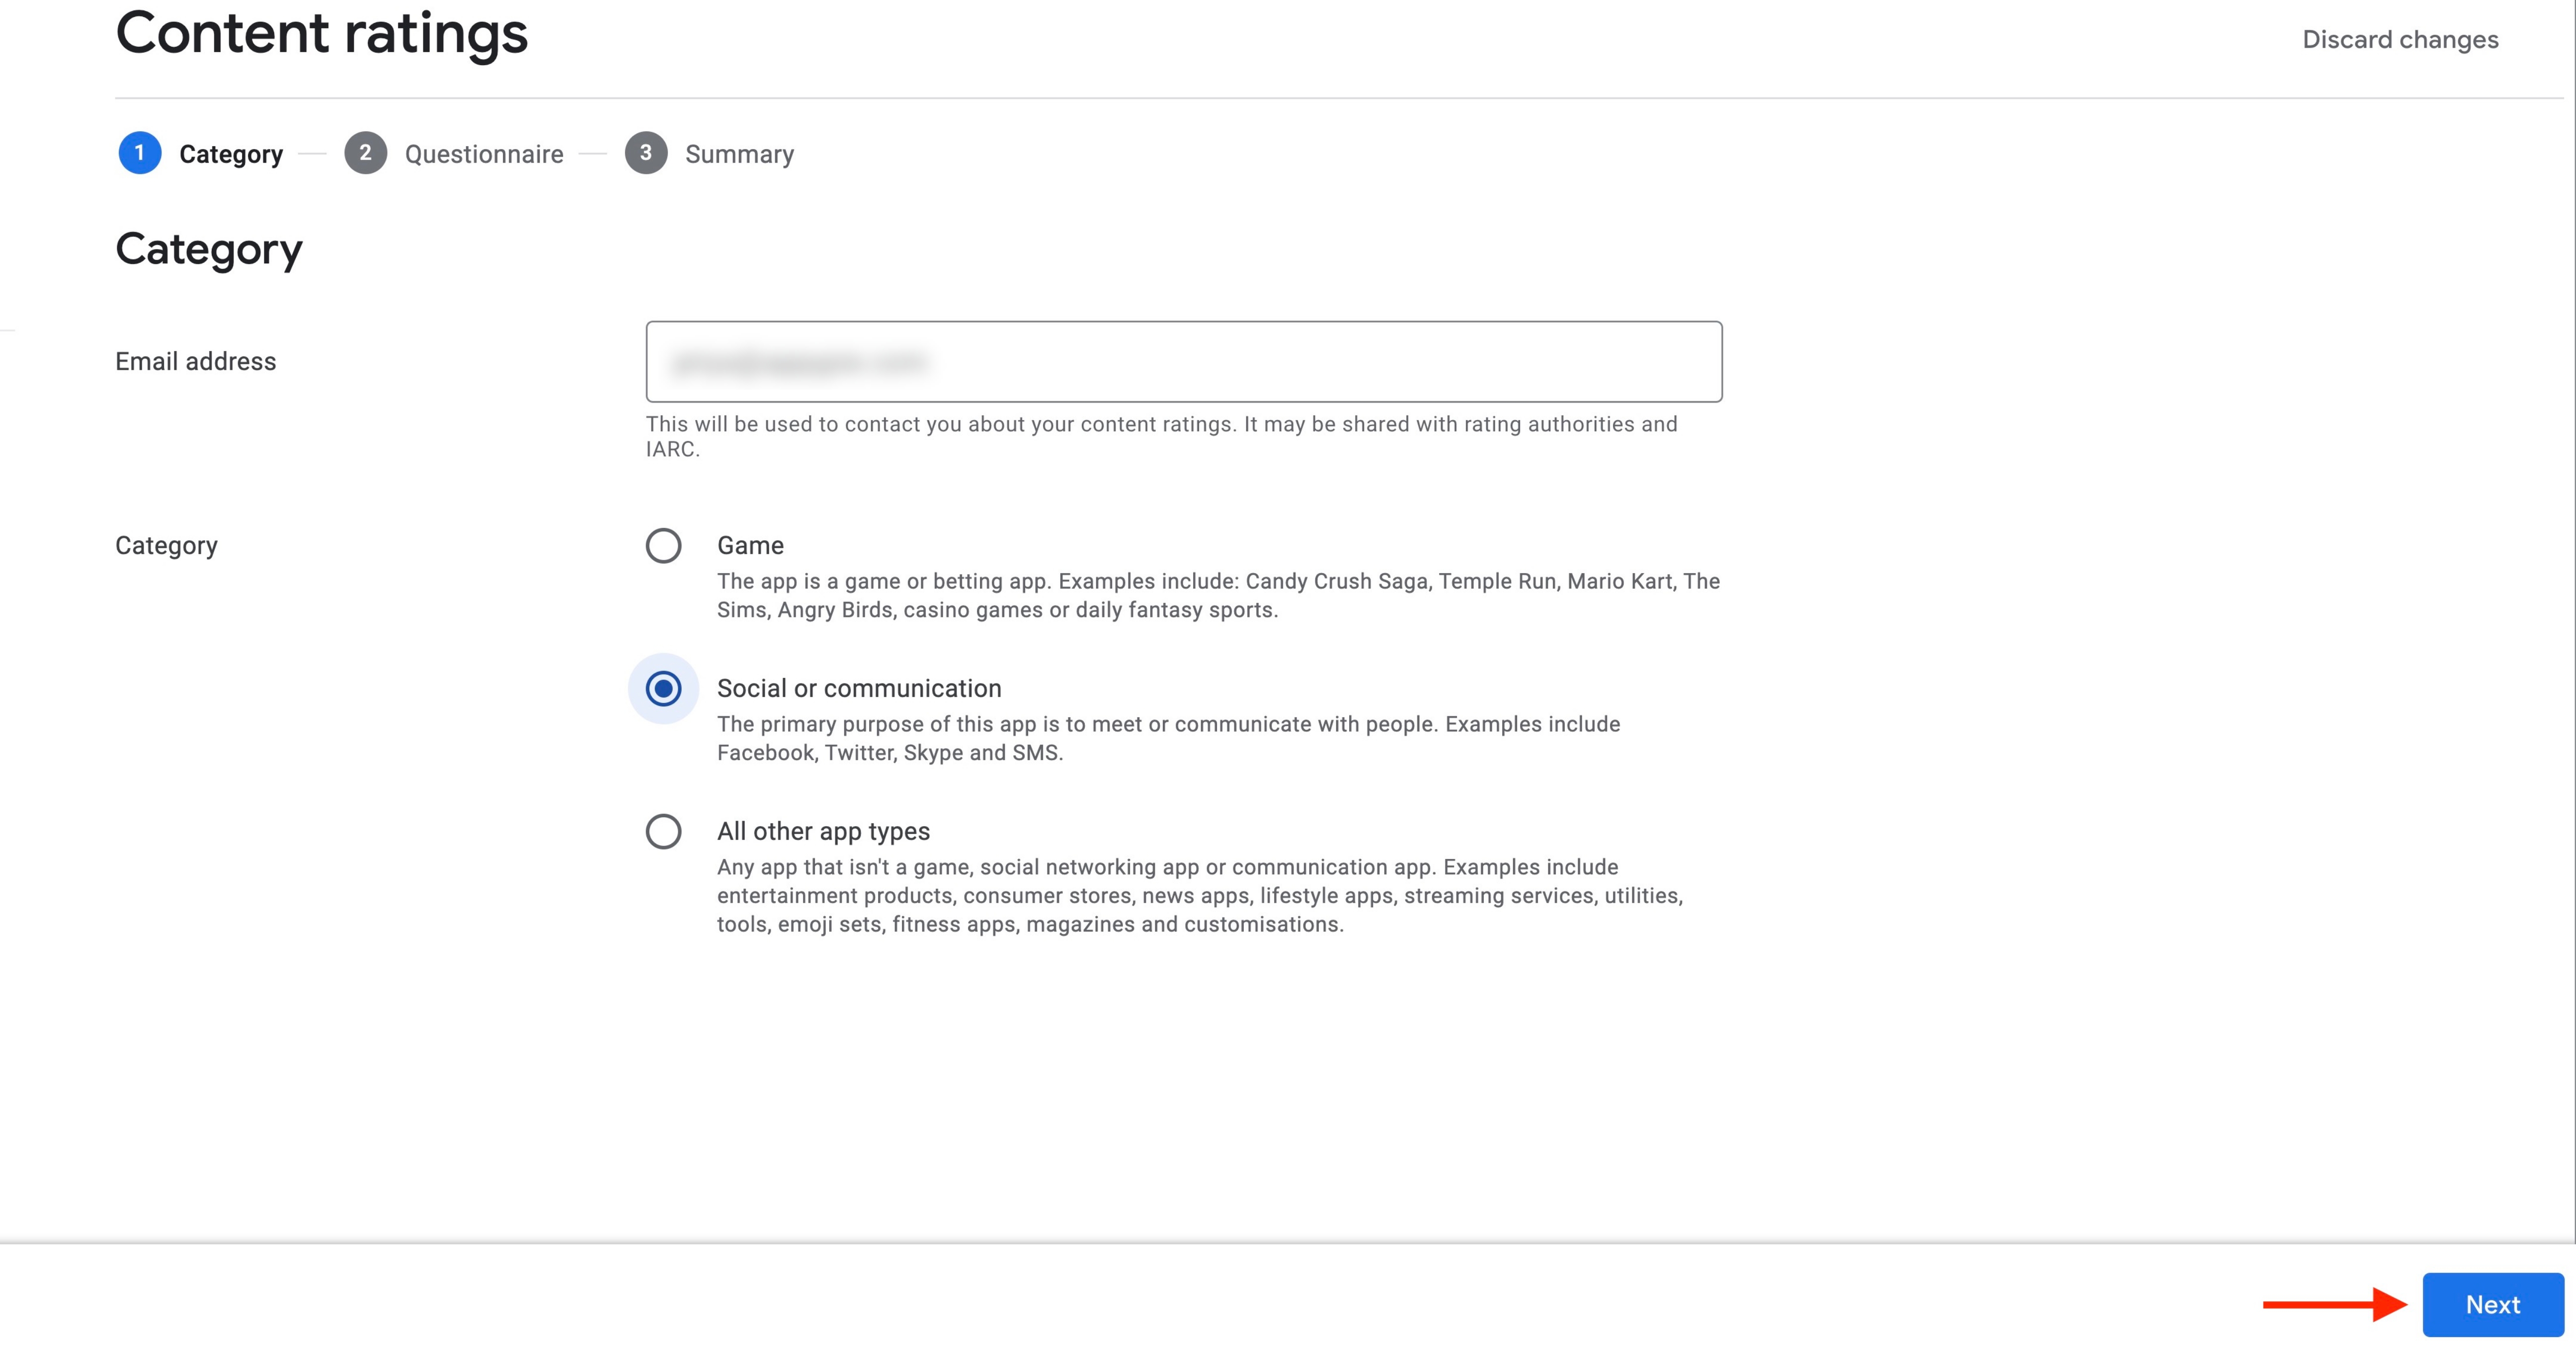Screen dimensions: 2576x1352
Task: Open the Category step label
Action: pyautogui.click(x=231, y=154)
